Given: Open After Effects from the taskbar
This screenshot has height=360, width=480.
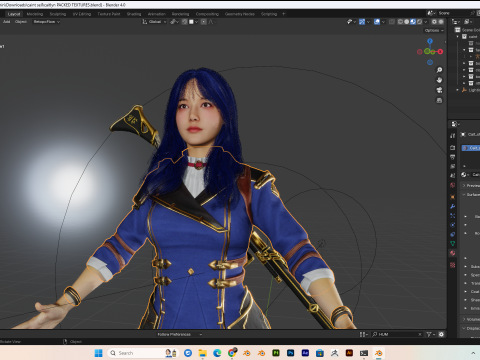Looking at the screenshot, I should [x=305, y=353].
